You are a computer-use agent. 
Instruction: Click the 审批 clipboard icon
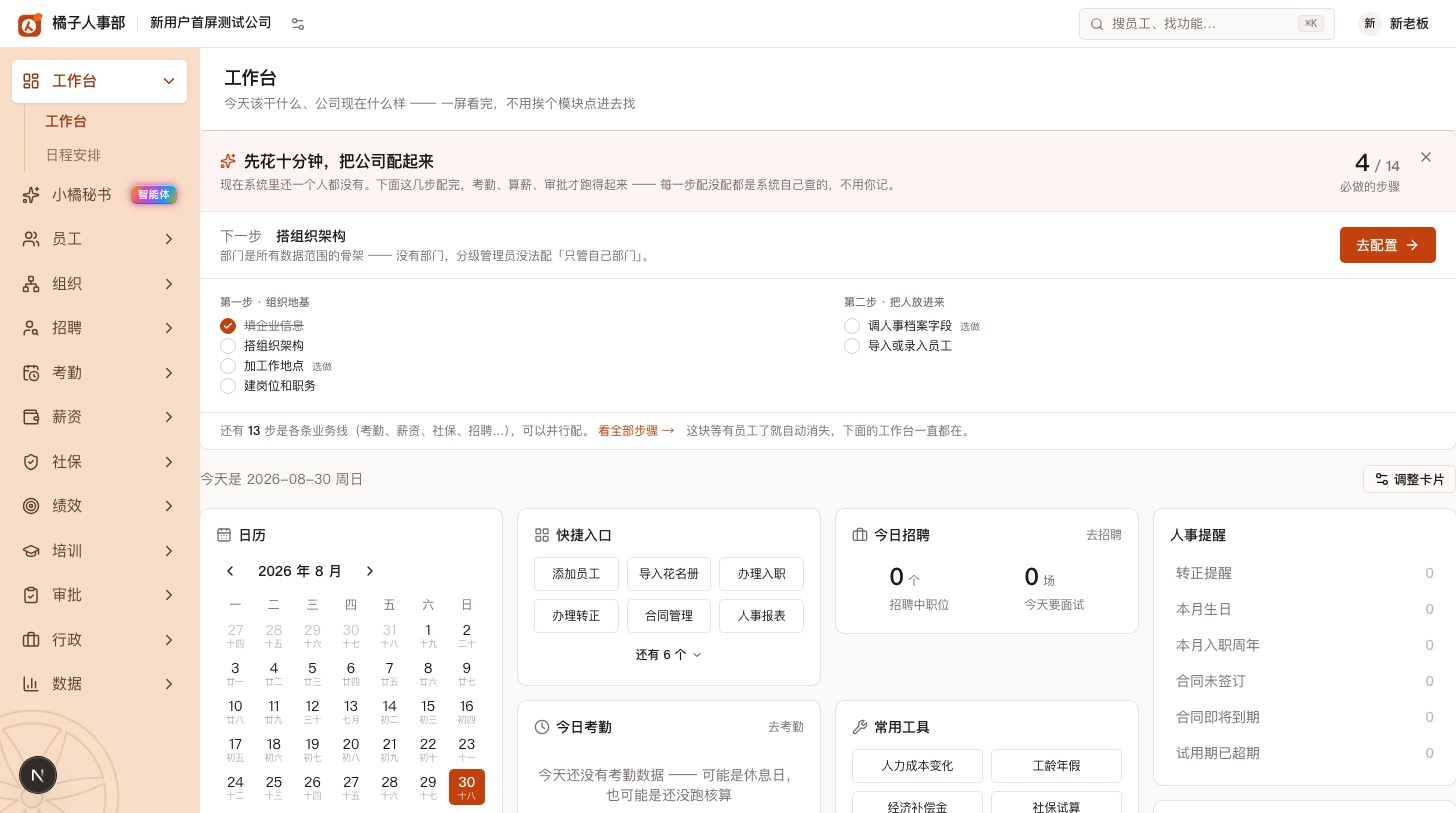[x=31, y=595]
